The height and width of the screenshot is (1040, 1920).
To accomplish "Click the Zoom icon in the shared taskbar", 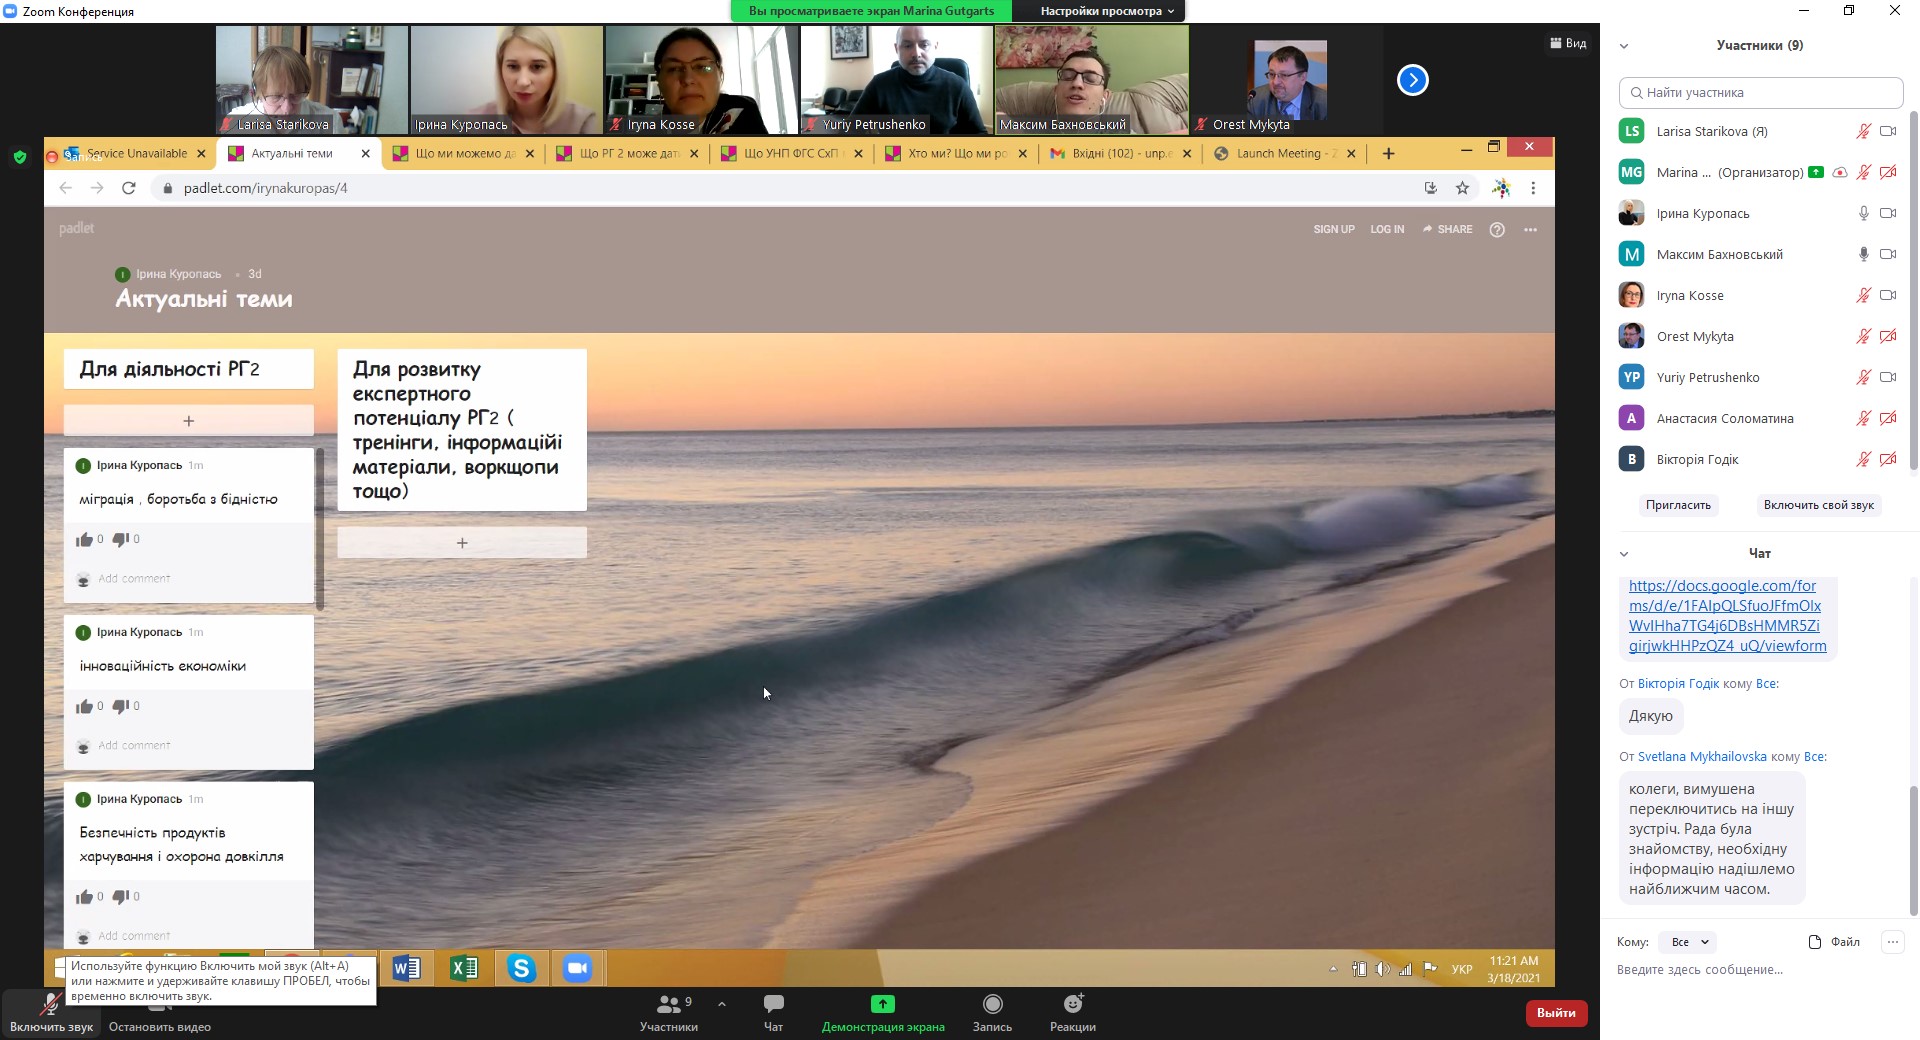I will coord(577,968).
